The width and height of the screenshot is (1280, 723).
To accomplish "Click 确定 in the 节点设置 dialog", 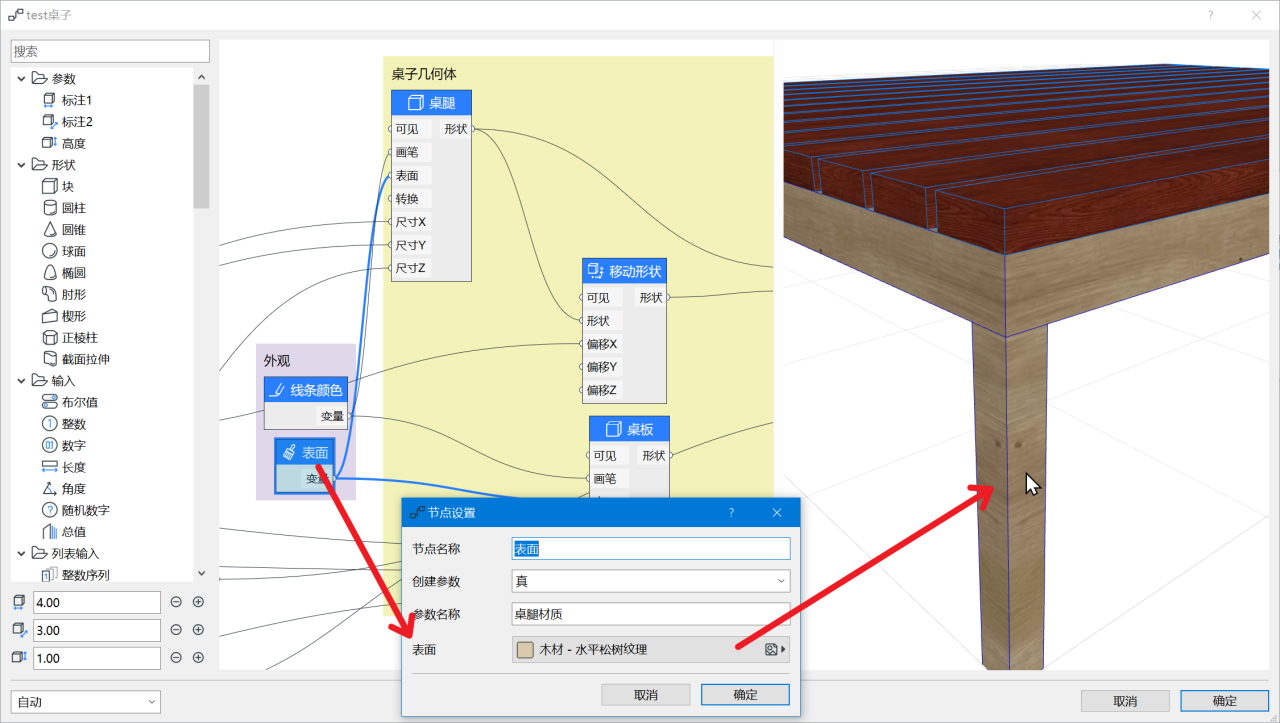I will [x=745, y=694].
